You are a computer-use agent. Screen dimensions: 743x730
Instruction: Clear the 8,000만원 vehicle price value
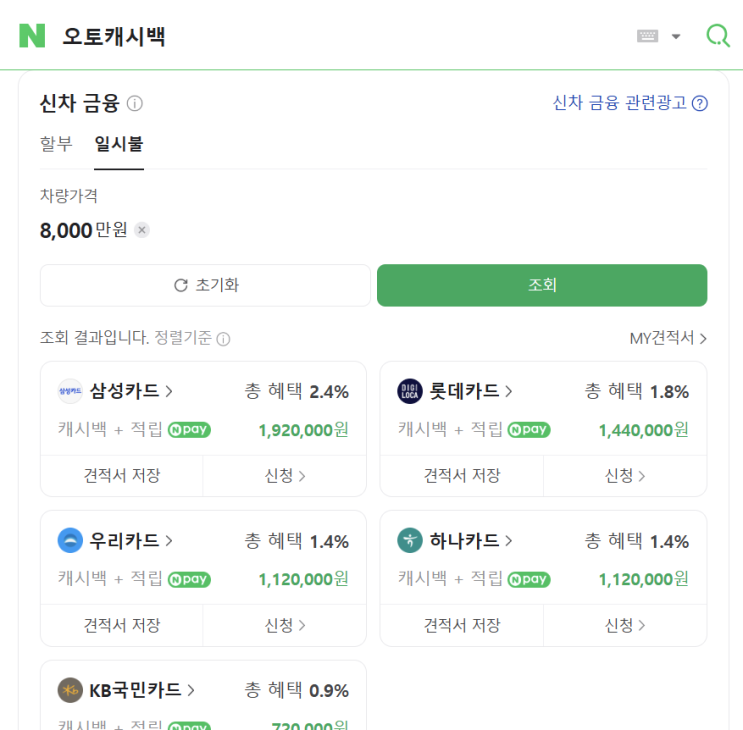point(142,230)
